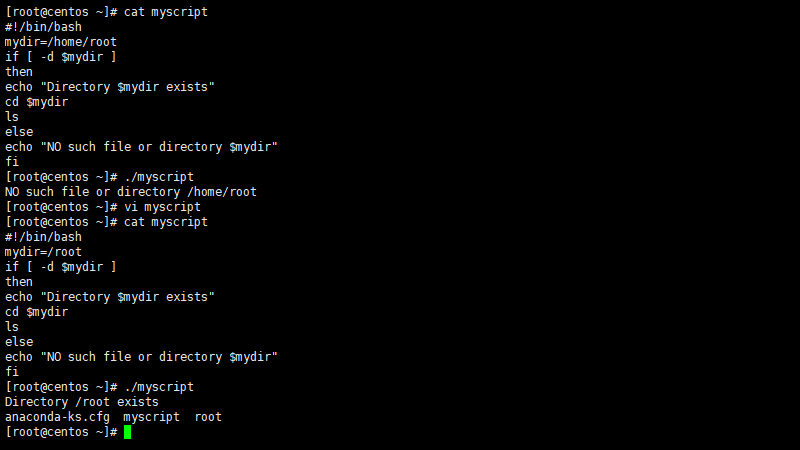Click the last './myscript' command
The width and height of the screenshot is (800, 450).
click(159, 387)
